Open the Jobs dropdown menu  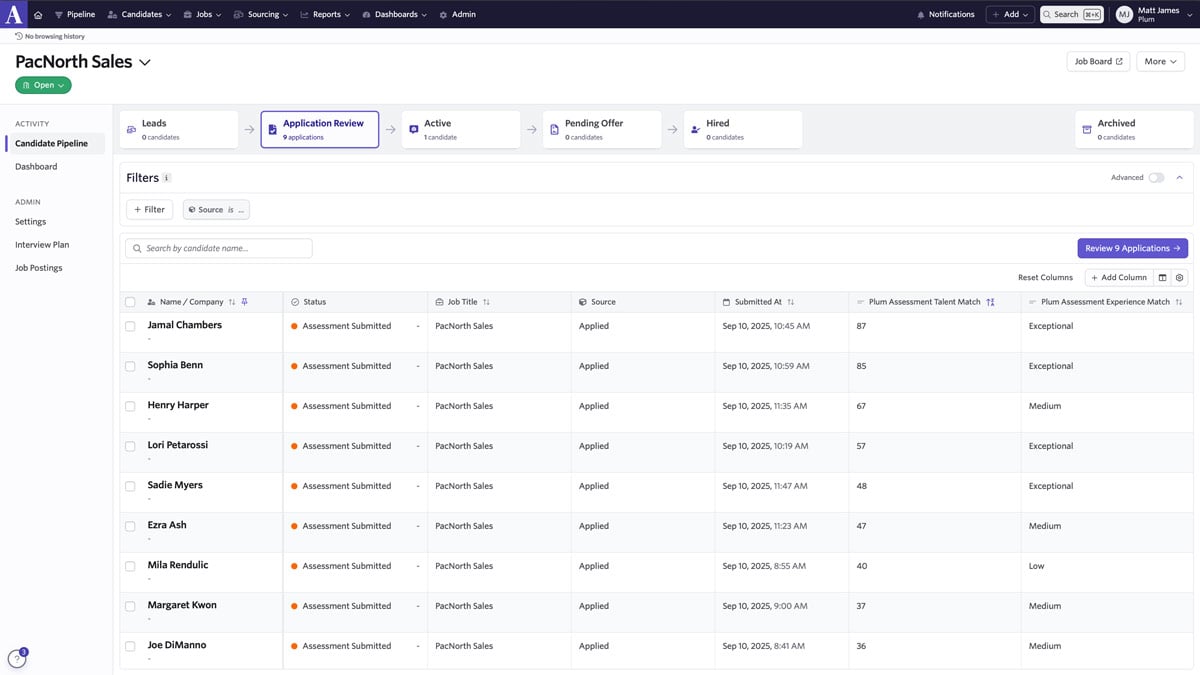pyautogui.click(x=203, y=15)
